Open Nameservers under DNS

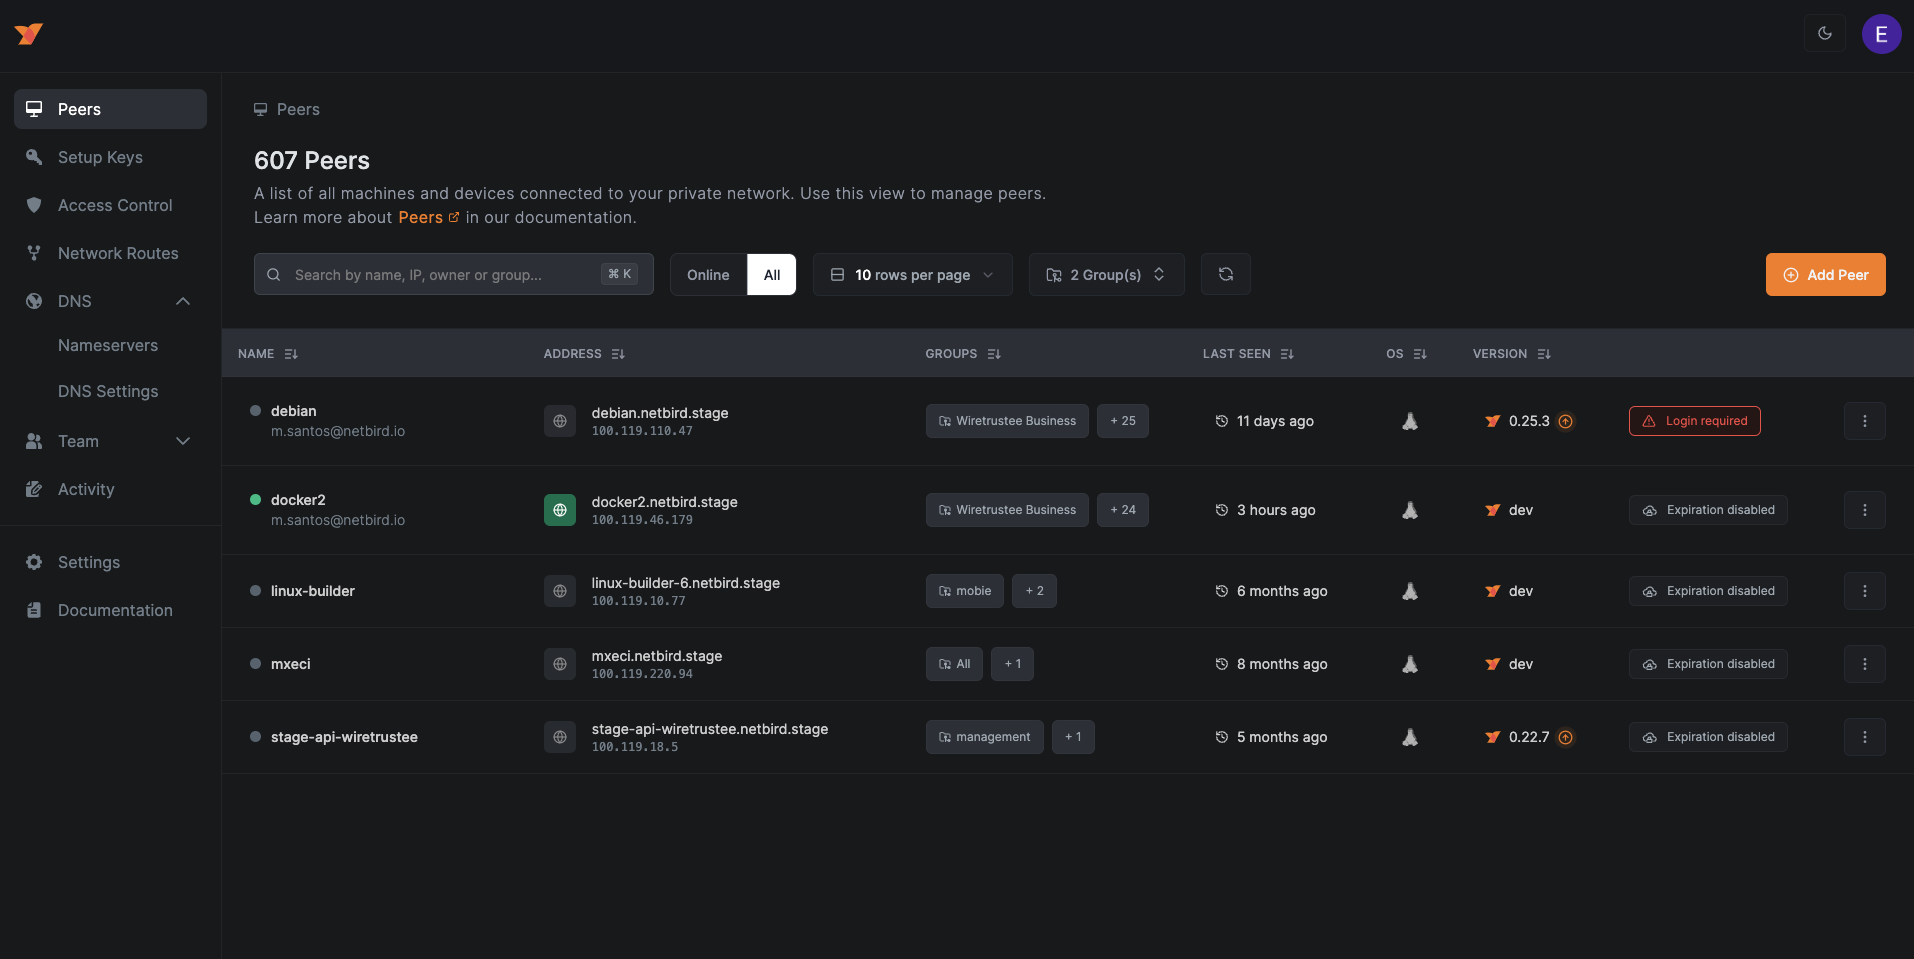tap(108, 345)
